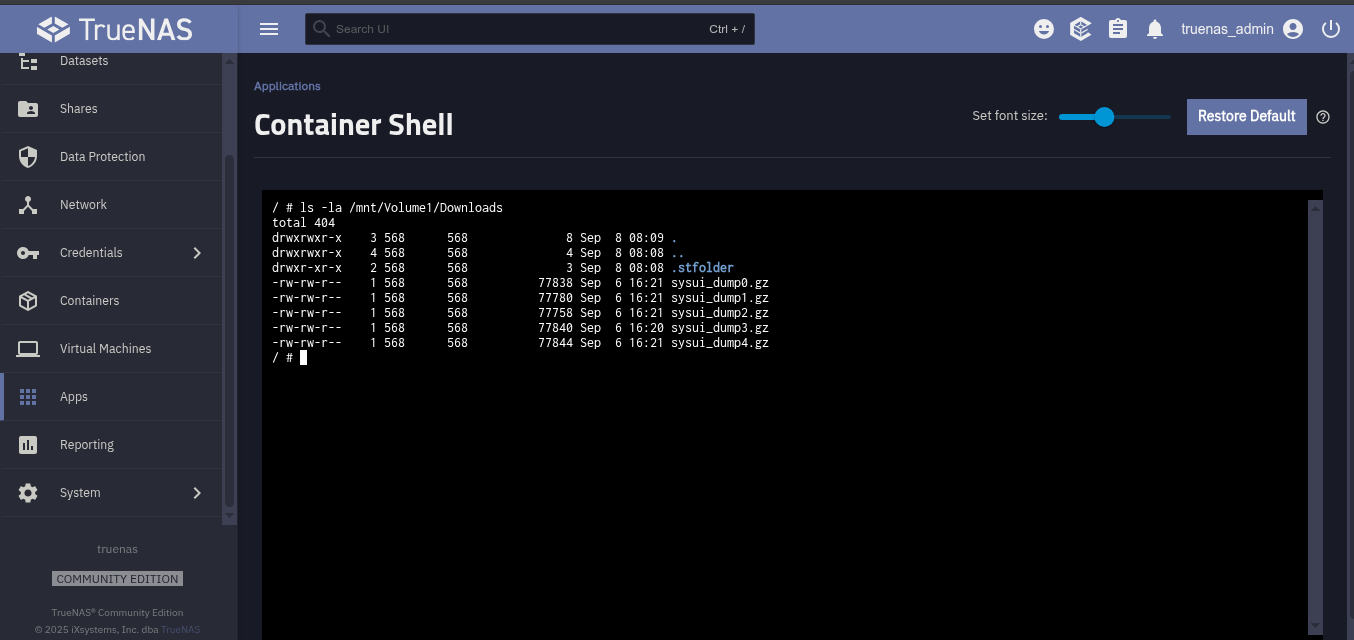This screenshot has height=640, width=1354.
Task: Click the user account avatar icon
Action: 1293,29
